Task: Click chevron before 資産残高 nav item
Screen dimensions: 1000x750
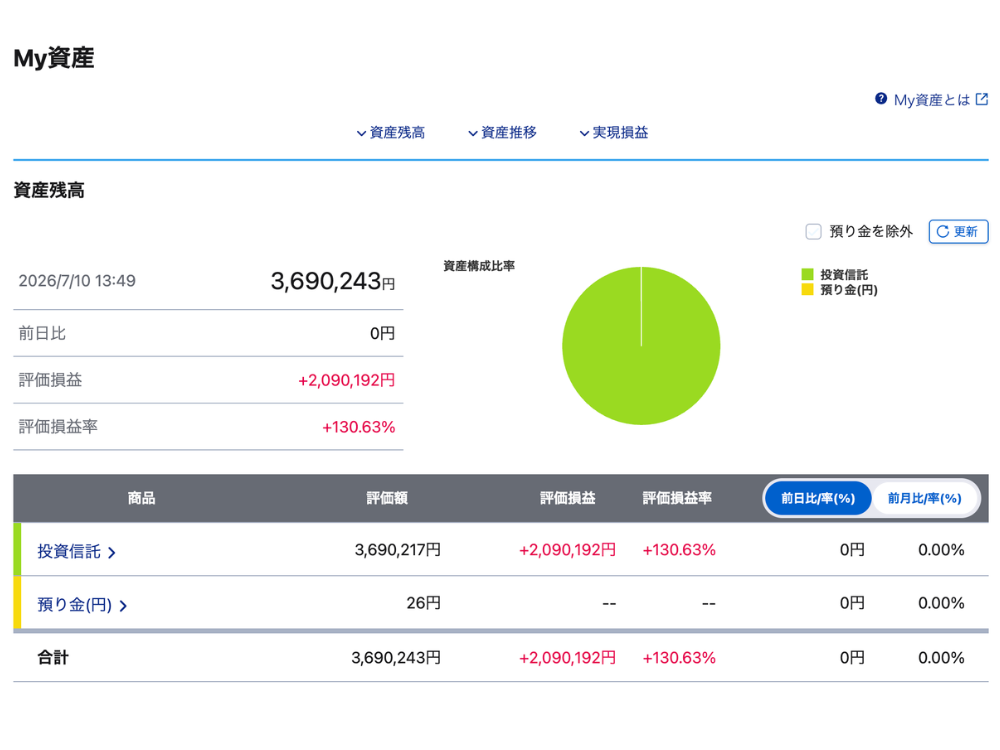Action: (x=361, y=133)
